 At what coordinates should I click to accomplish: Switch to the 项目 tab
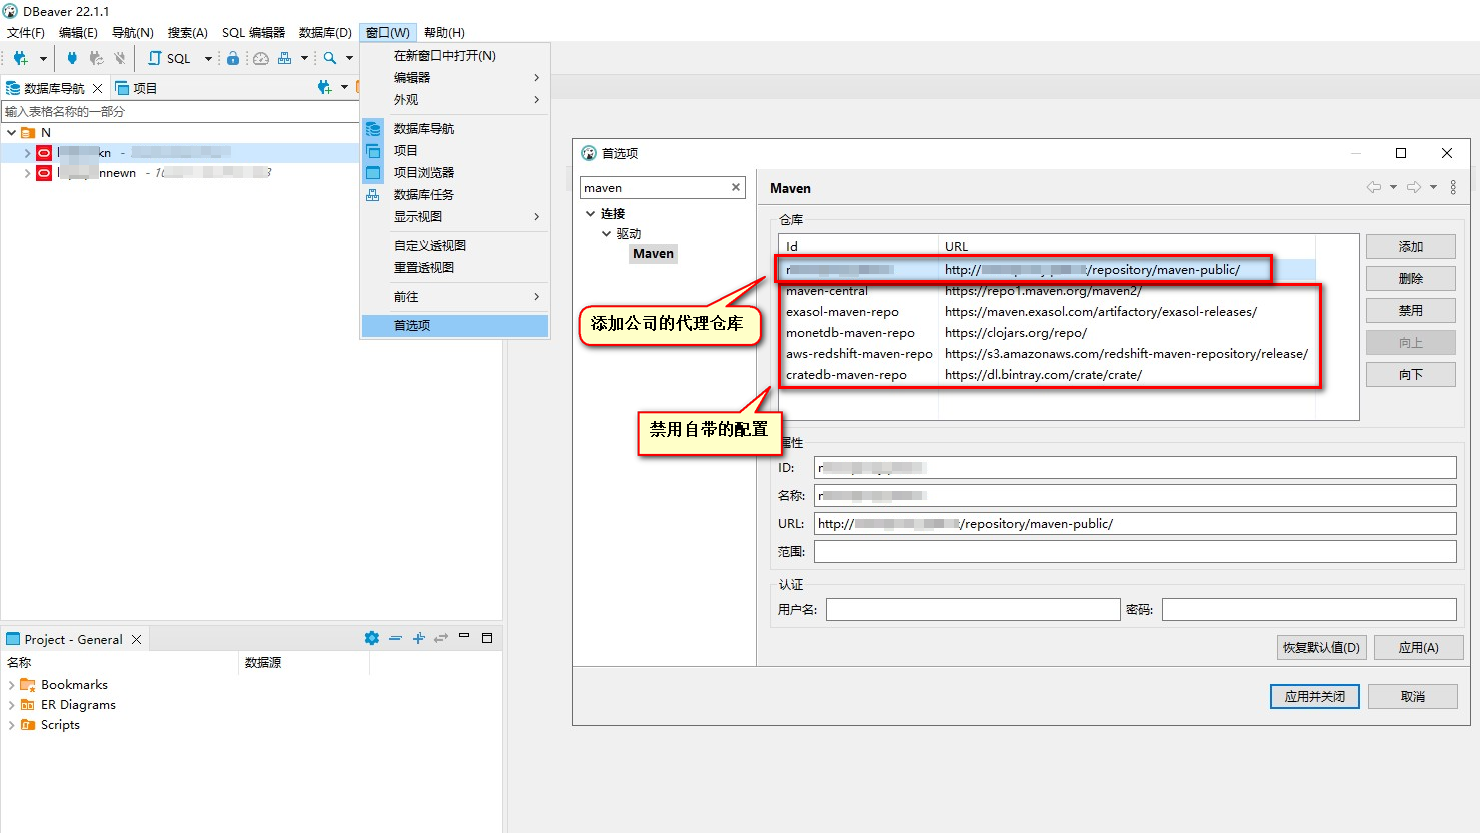pos(137,88)
